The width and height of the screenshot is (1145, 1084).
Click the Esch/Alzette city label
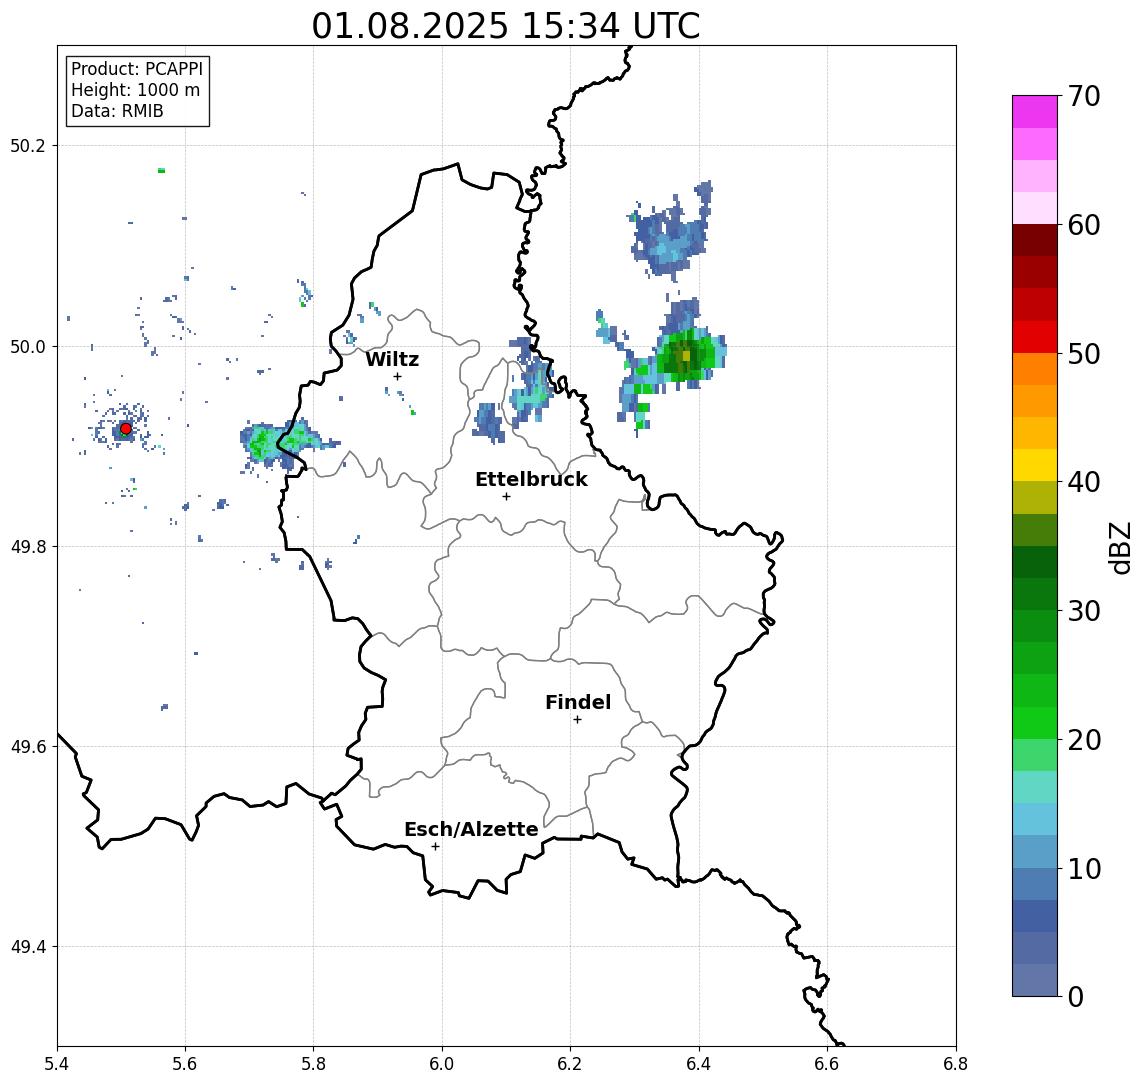pos(471,829)
